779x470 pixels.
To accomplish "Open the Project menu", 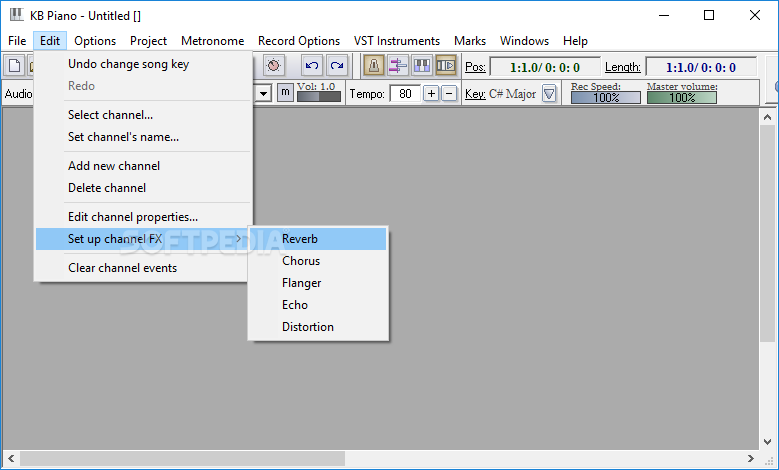I will pyautogui.click(x=148, y=41).
